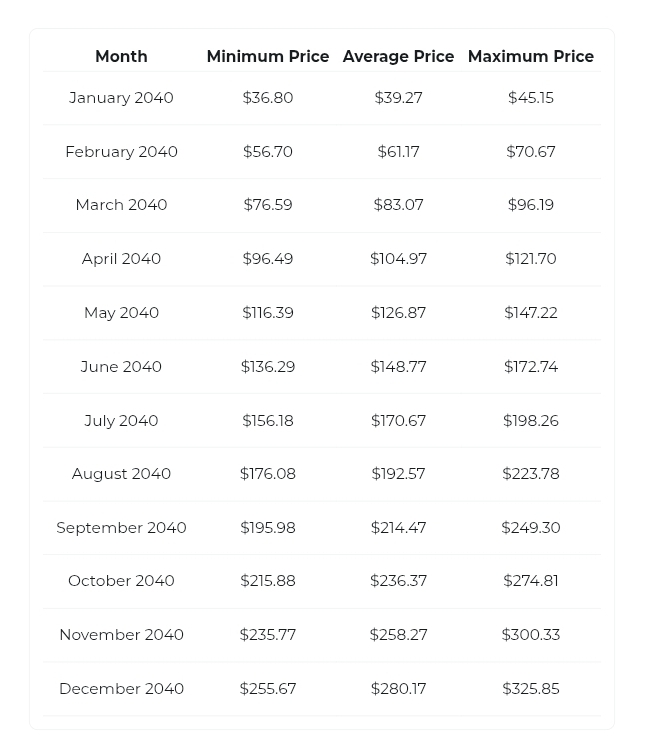645x753 pixels.
Task: Click the August 2040 maximum price $223.78
Action: [531, 474]
